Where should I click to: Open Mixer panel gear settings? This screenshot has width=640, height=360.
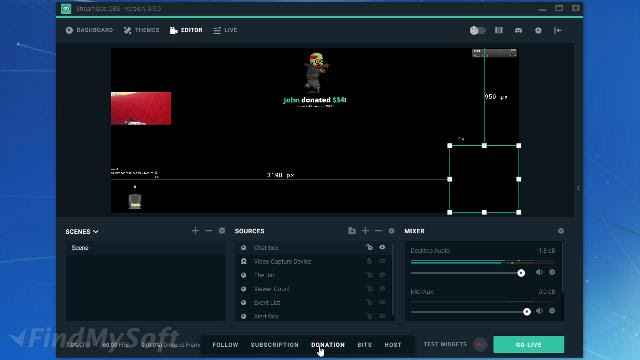click(x=561, y=231)
